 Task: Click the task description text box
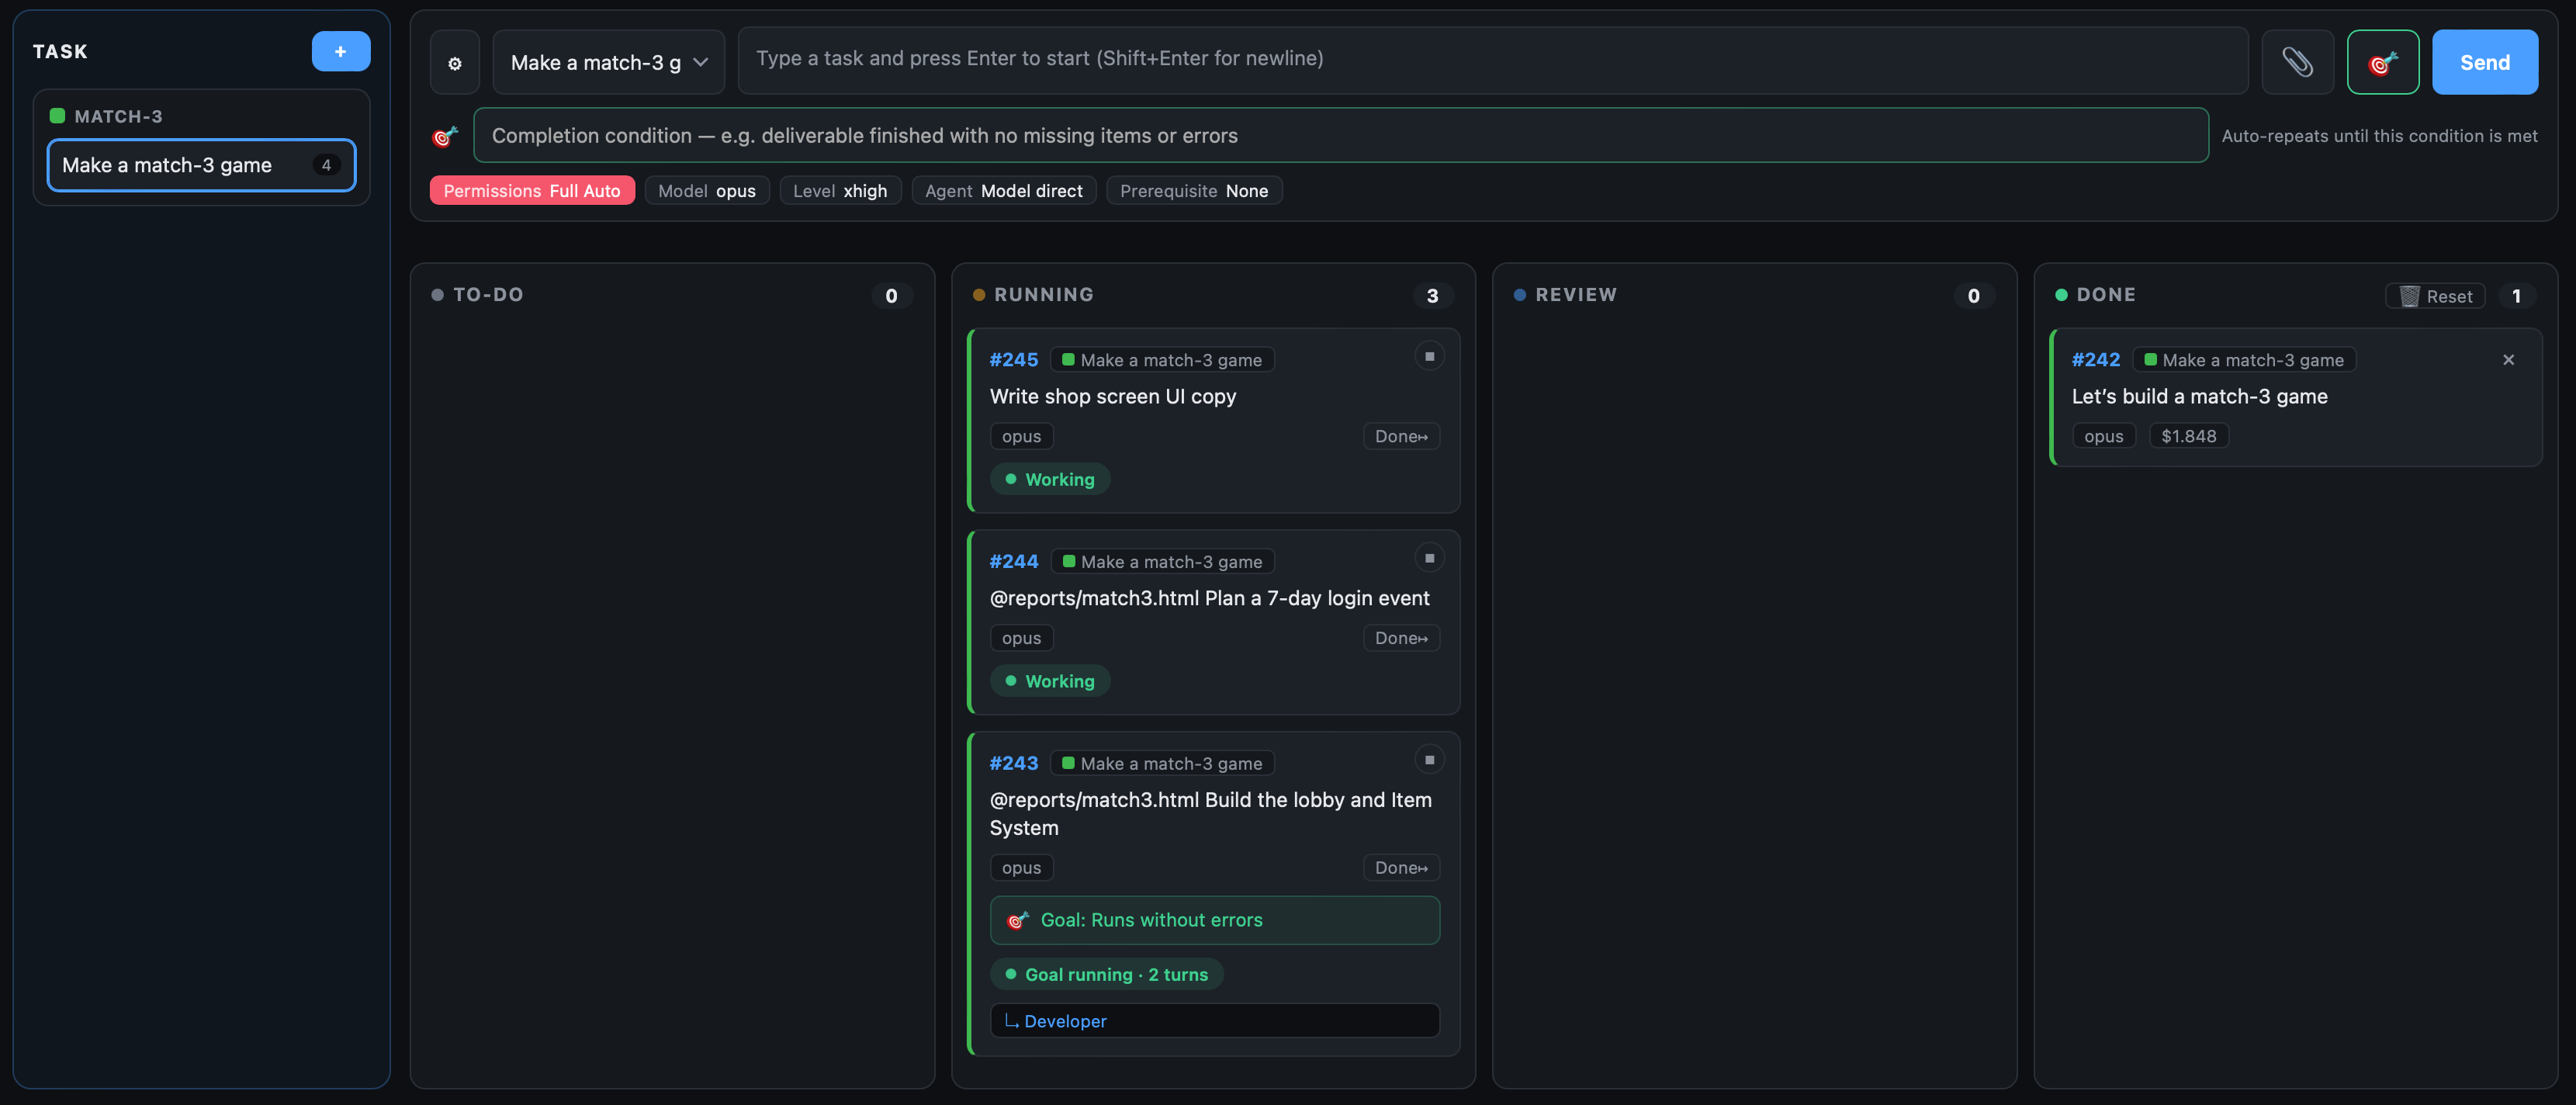[1493, 60]
